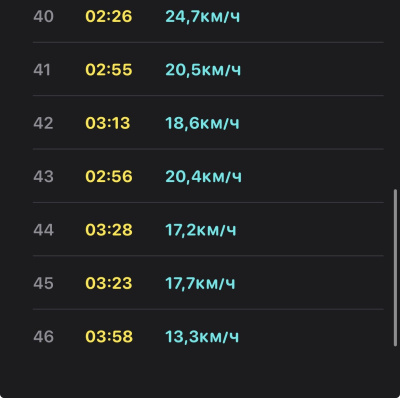Click the 18,6км/ч speed value
Image resolution: width=400 pixels, height=398 pixels.
pyautogui.click(x=202, y=123)
